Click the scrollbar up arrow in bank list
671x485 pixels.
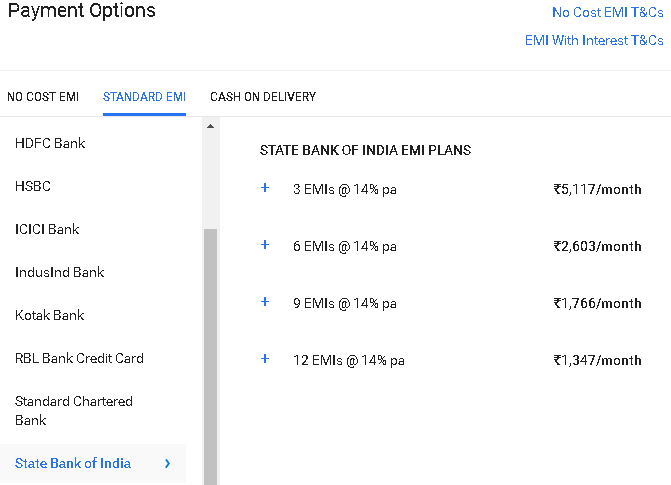pos(210,126)
